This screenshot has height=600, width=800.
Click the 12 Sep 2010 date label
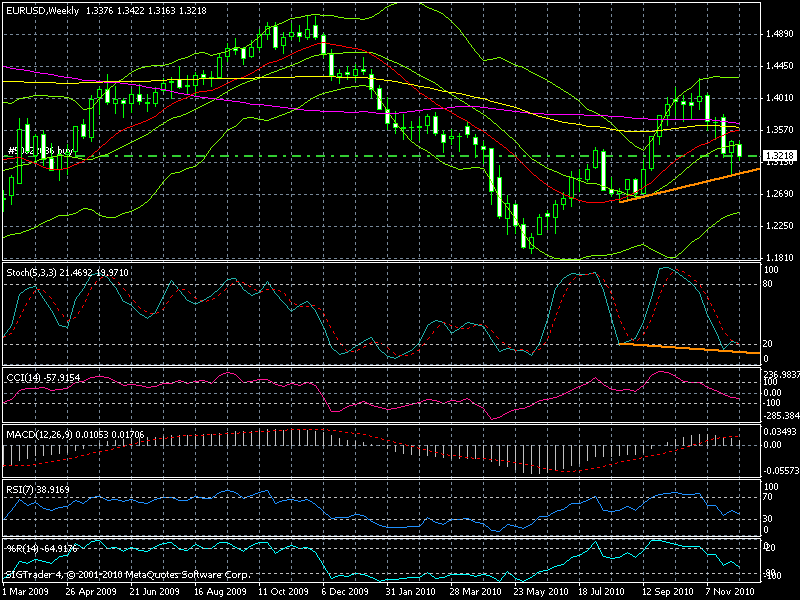click(x=667, y=592)
